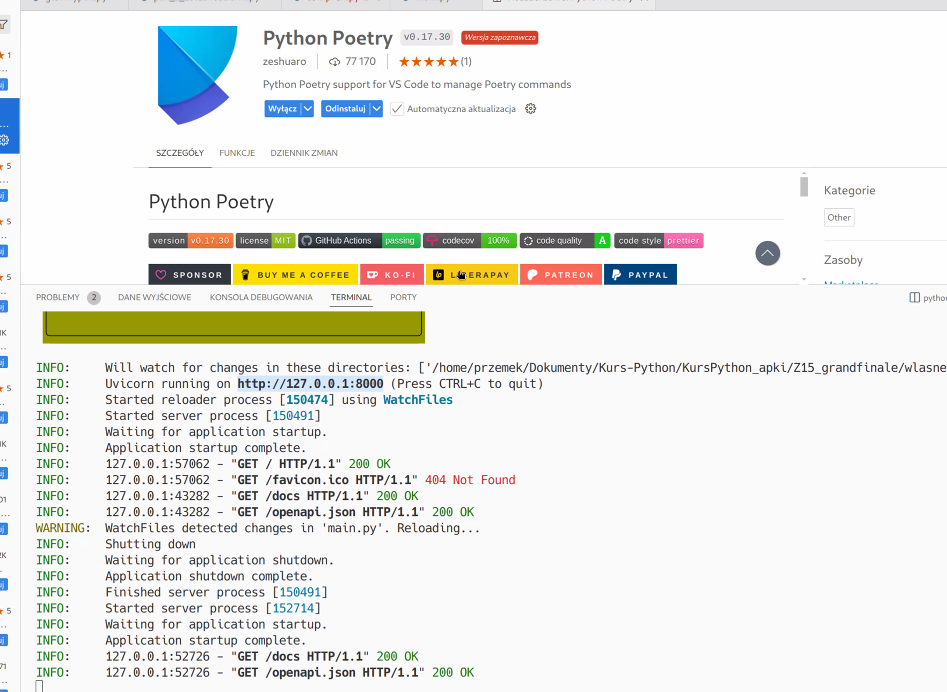Screen dimensions: 947x692
Task: Click WatchFiles in the terminal output
Action: (x=417, y=400)
